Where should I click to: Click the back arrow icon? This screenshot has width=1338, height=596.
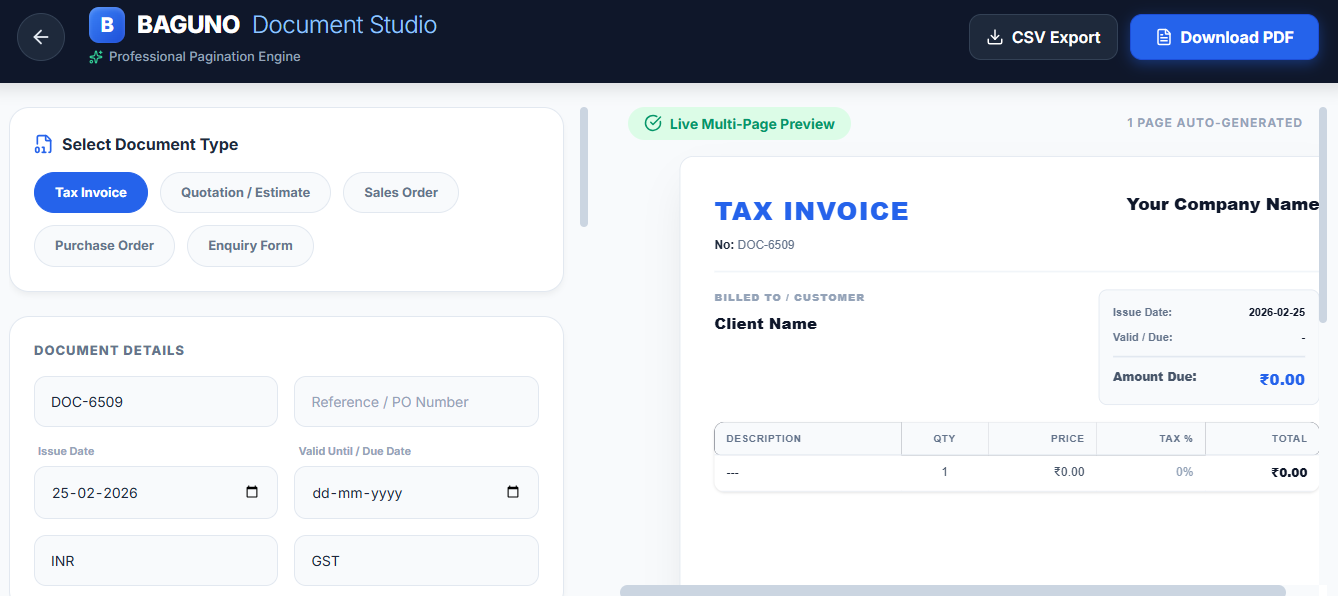pos(40,37)
